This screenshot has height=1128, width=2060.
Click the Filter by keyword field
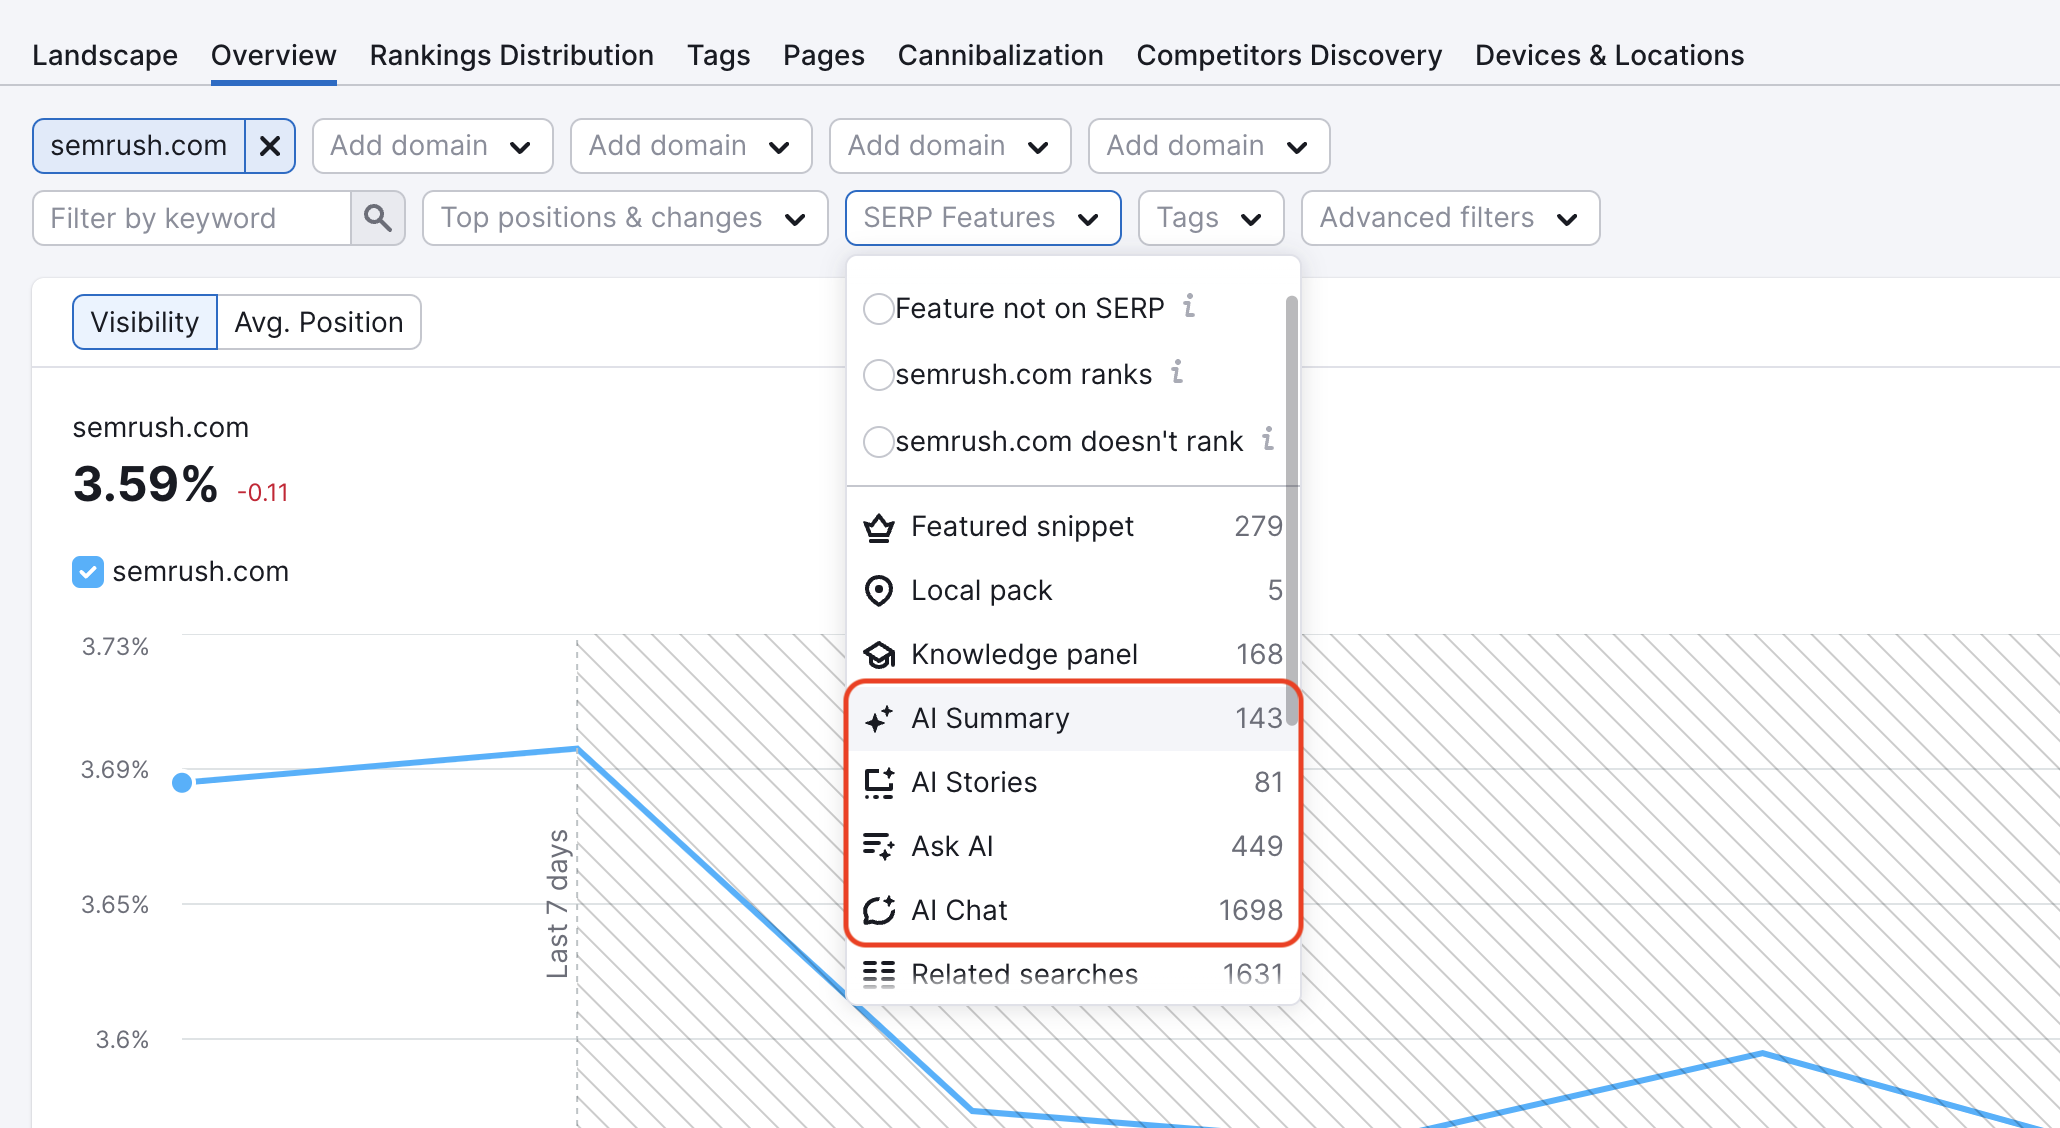pos(192,218)
